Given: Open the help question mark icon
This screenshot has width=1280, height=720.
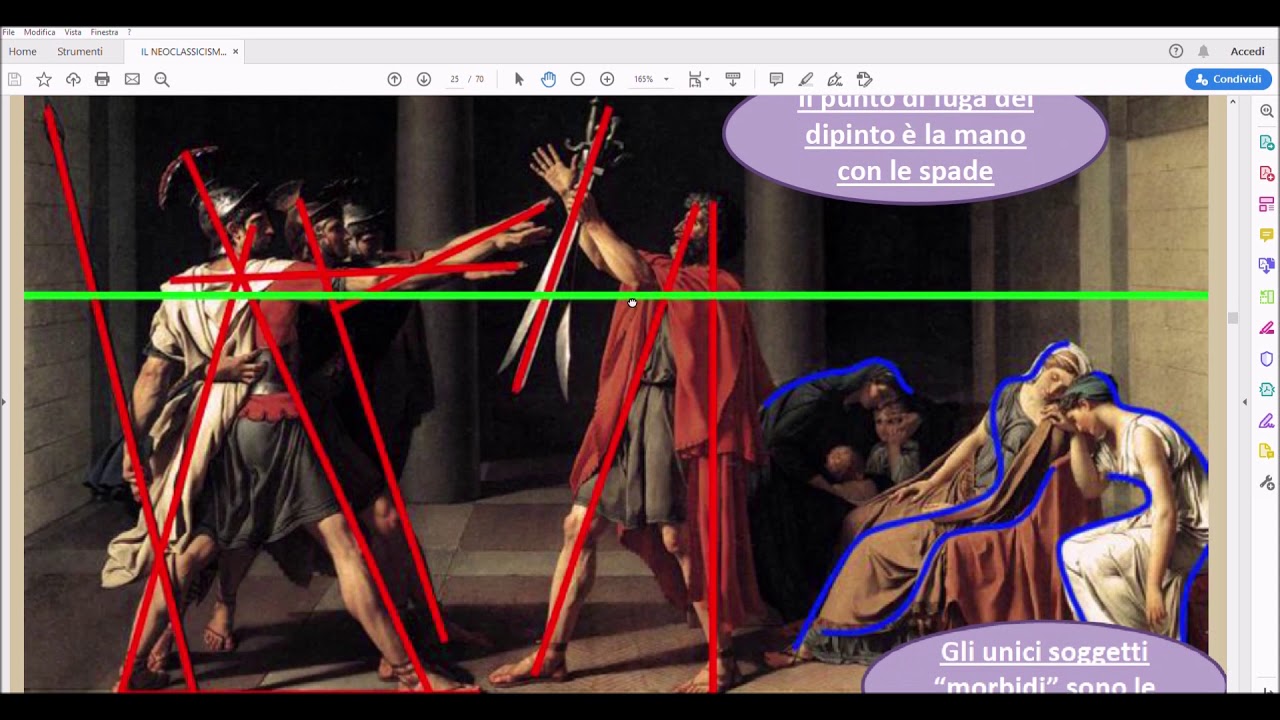Looking at the screenshot, I should point(1176,51).
